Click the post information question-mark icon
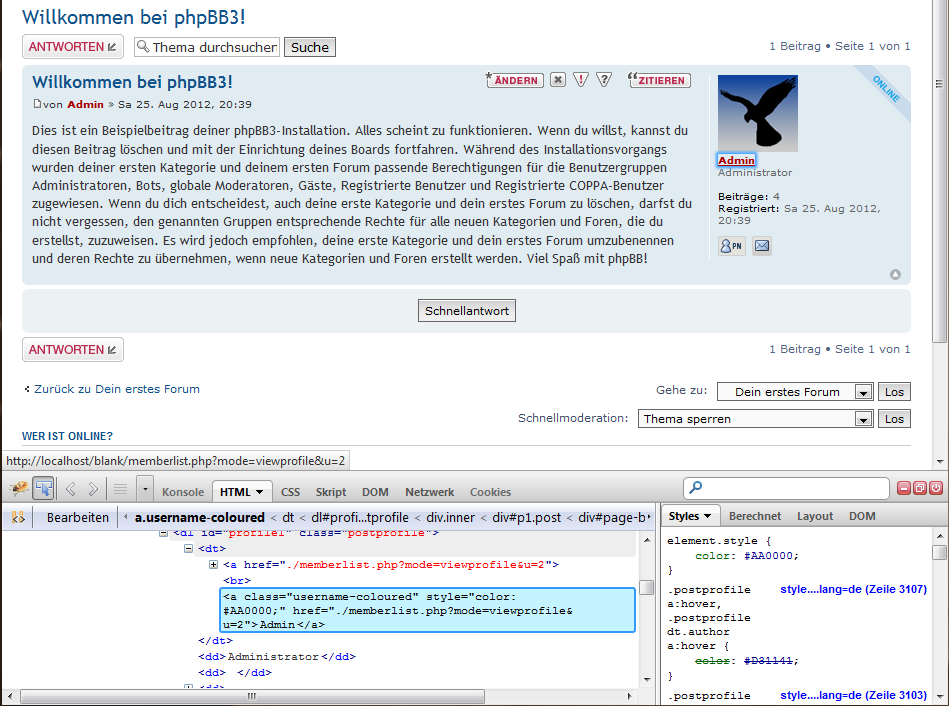949x706 pixels. pyautogui.click(x=603, y=80)
